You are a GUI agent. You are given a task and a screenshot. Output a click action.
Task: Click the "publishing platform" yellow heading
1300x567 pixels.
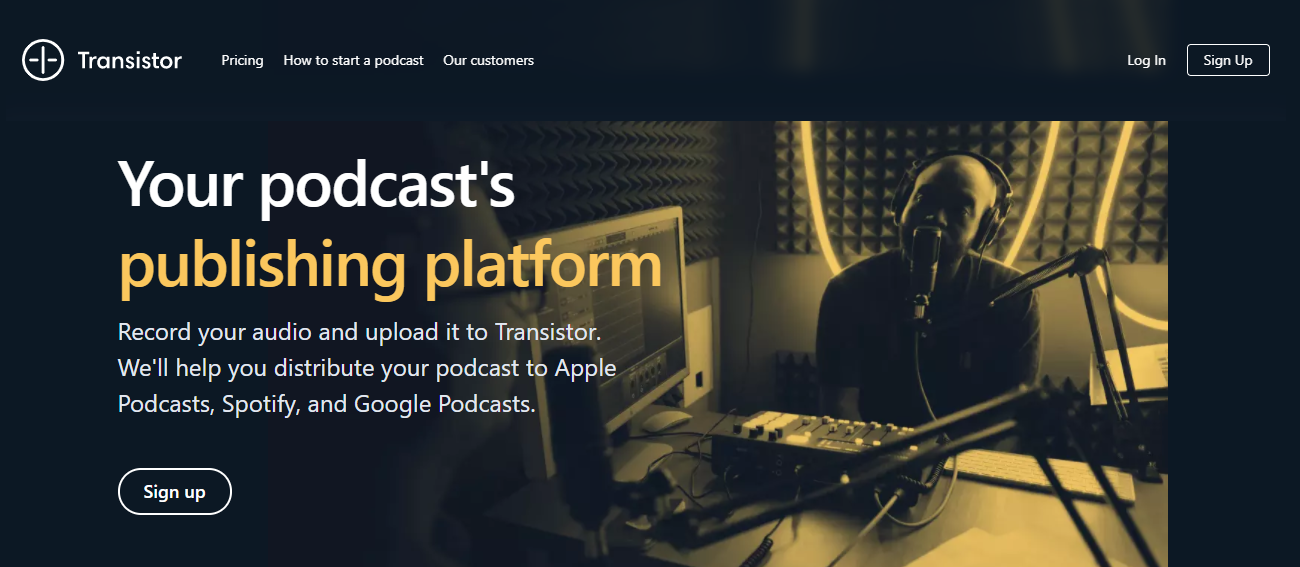coord(390,265)
